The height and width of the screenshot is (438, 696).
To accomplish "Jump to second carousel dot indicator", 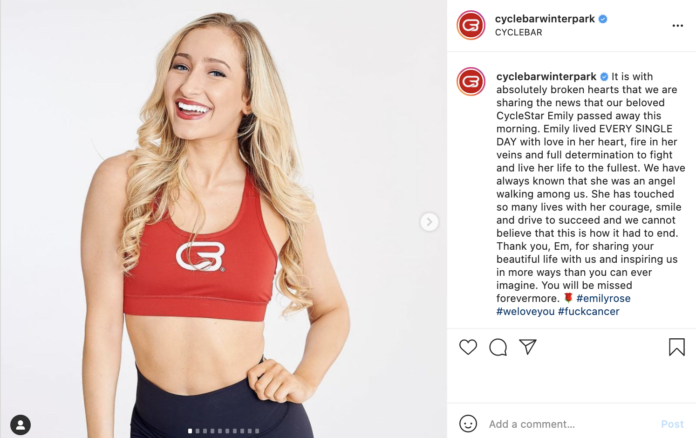I will [198, 431].
